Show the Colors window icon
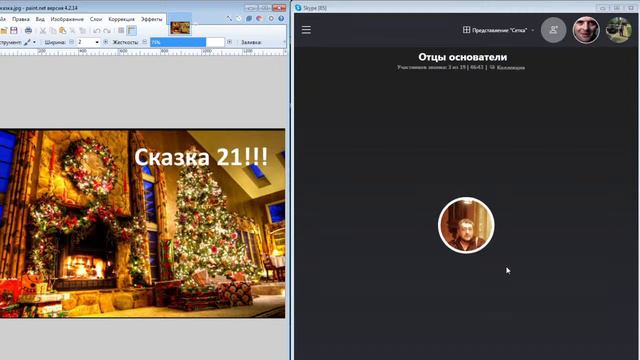The image size is (640, 360). point(259,18)
